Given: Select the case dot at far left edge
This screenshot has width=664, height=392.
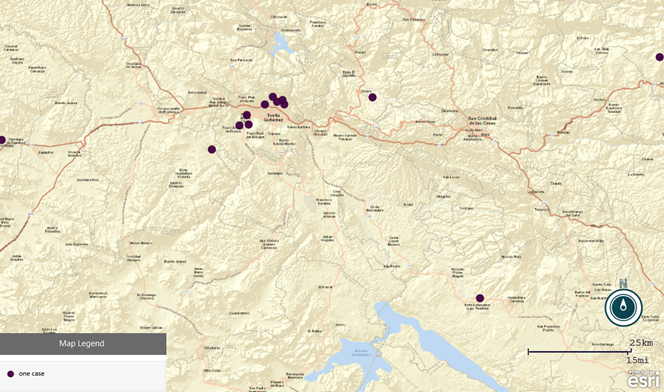Looking at the screenshot, I should click(x=2, y=140).
